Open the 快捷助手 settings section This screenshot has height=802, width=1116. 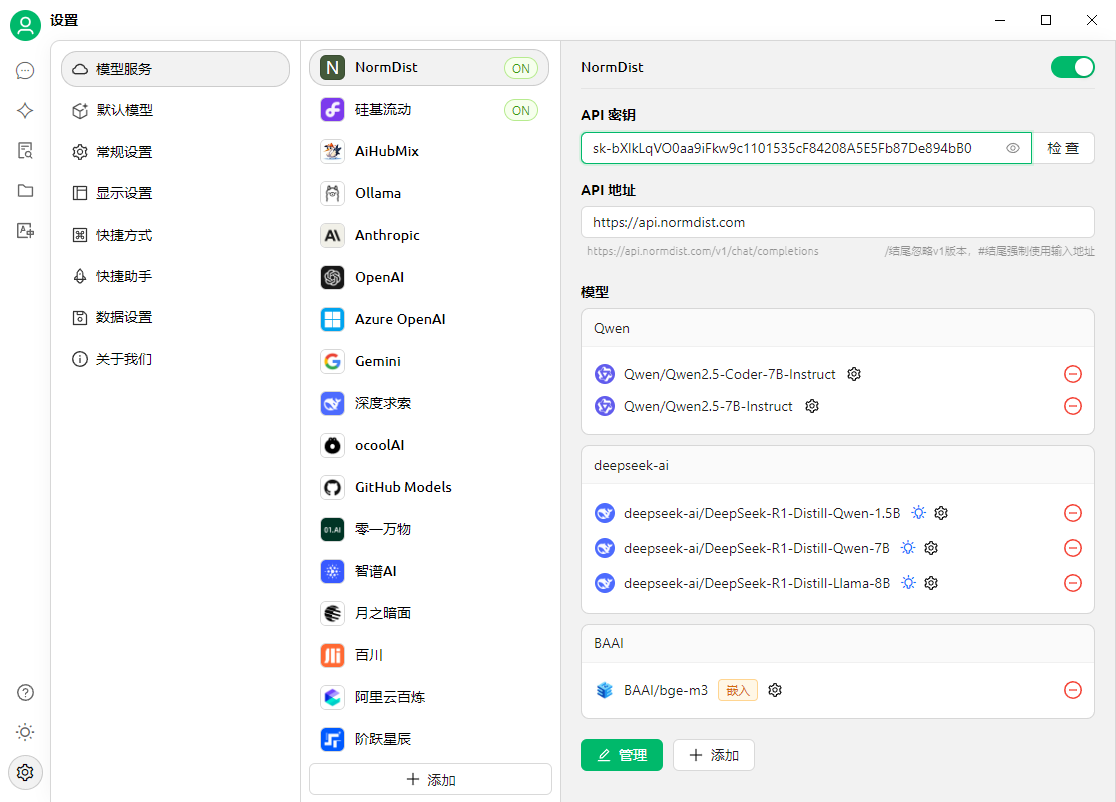175,276
